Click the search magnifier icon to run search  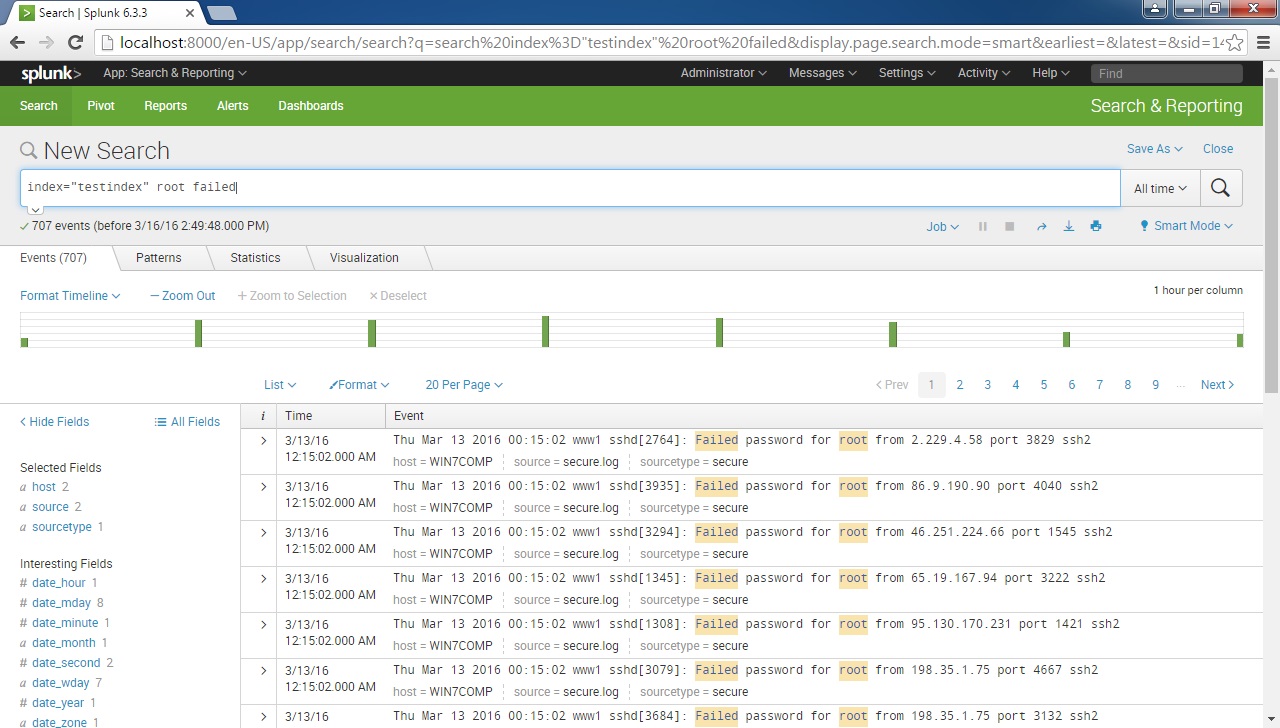point(1221,188)
